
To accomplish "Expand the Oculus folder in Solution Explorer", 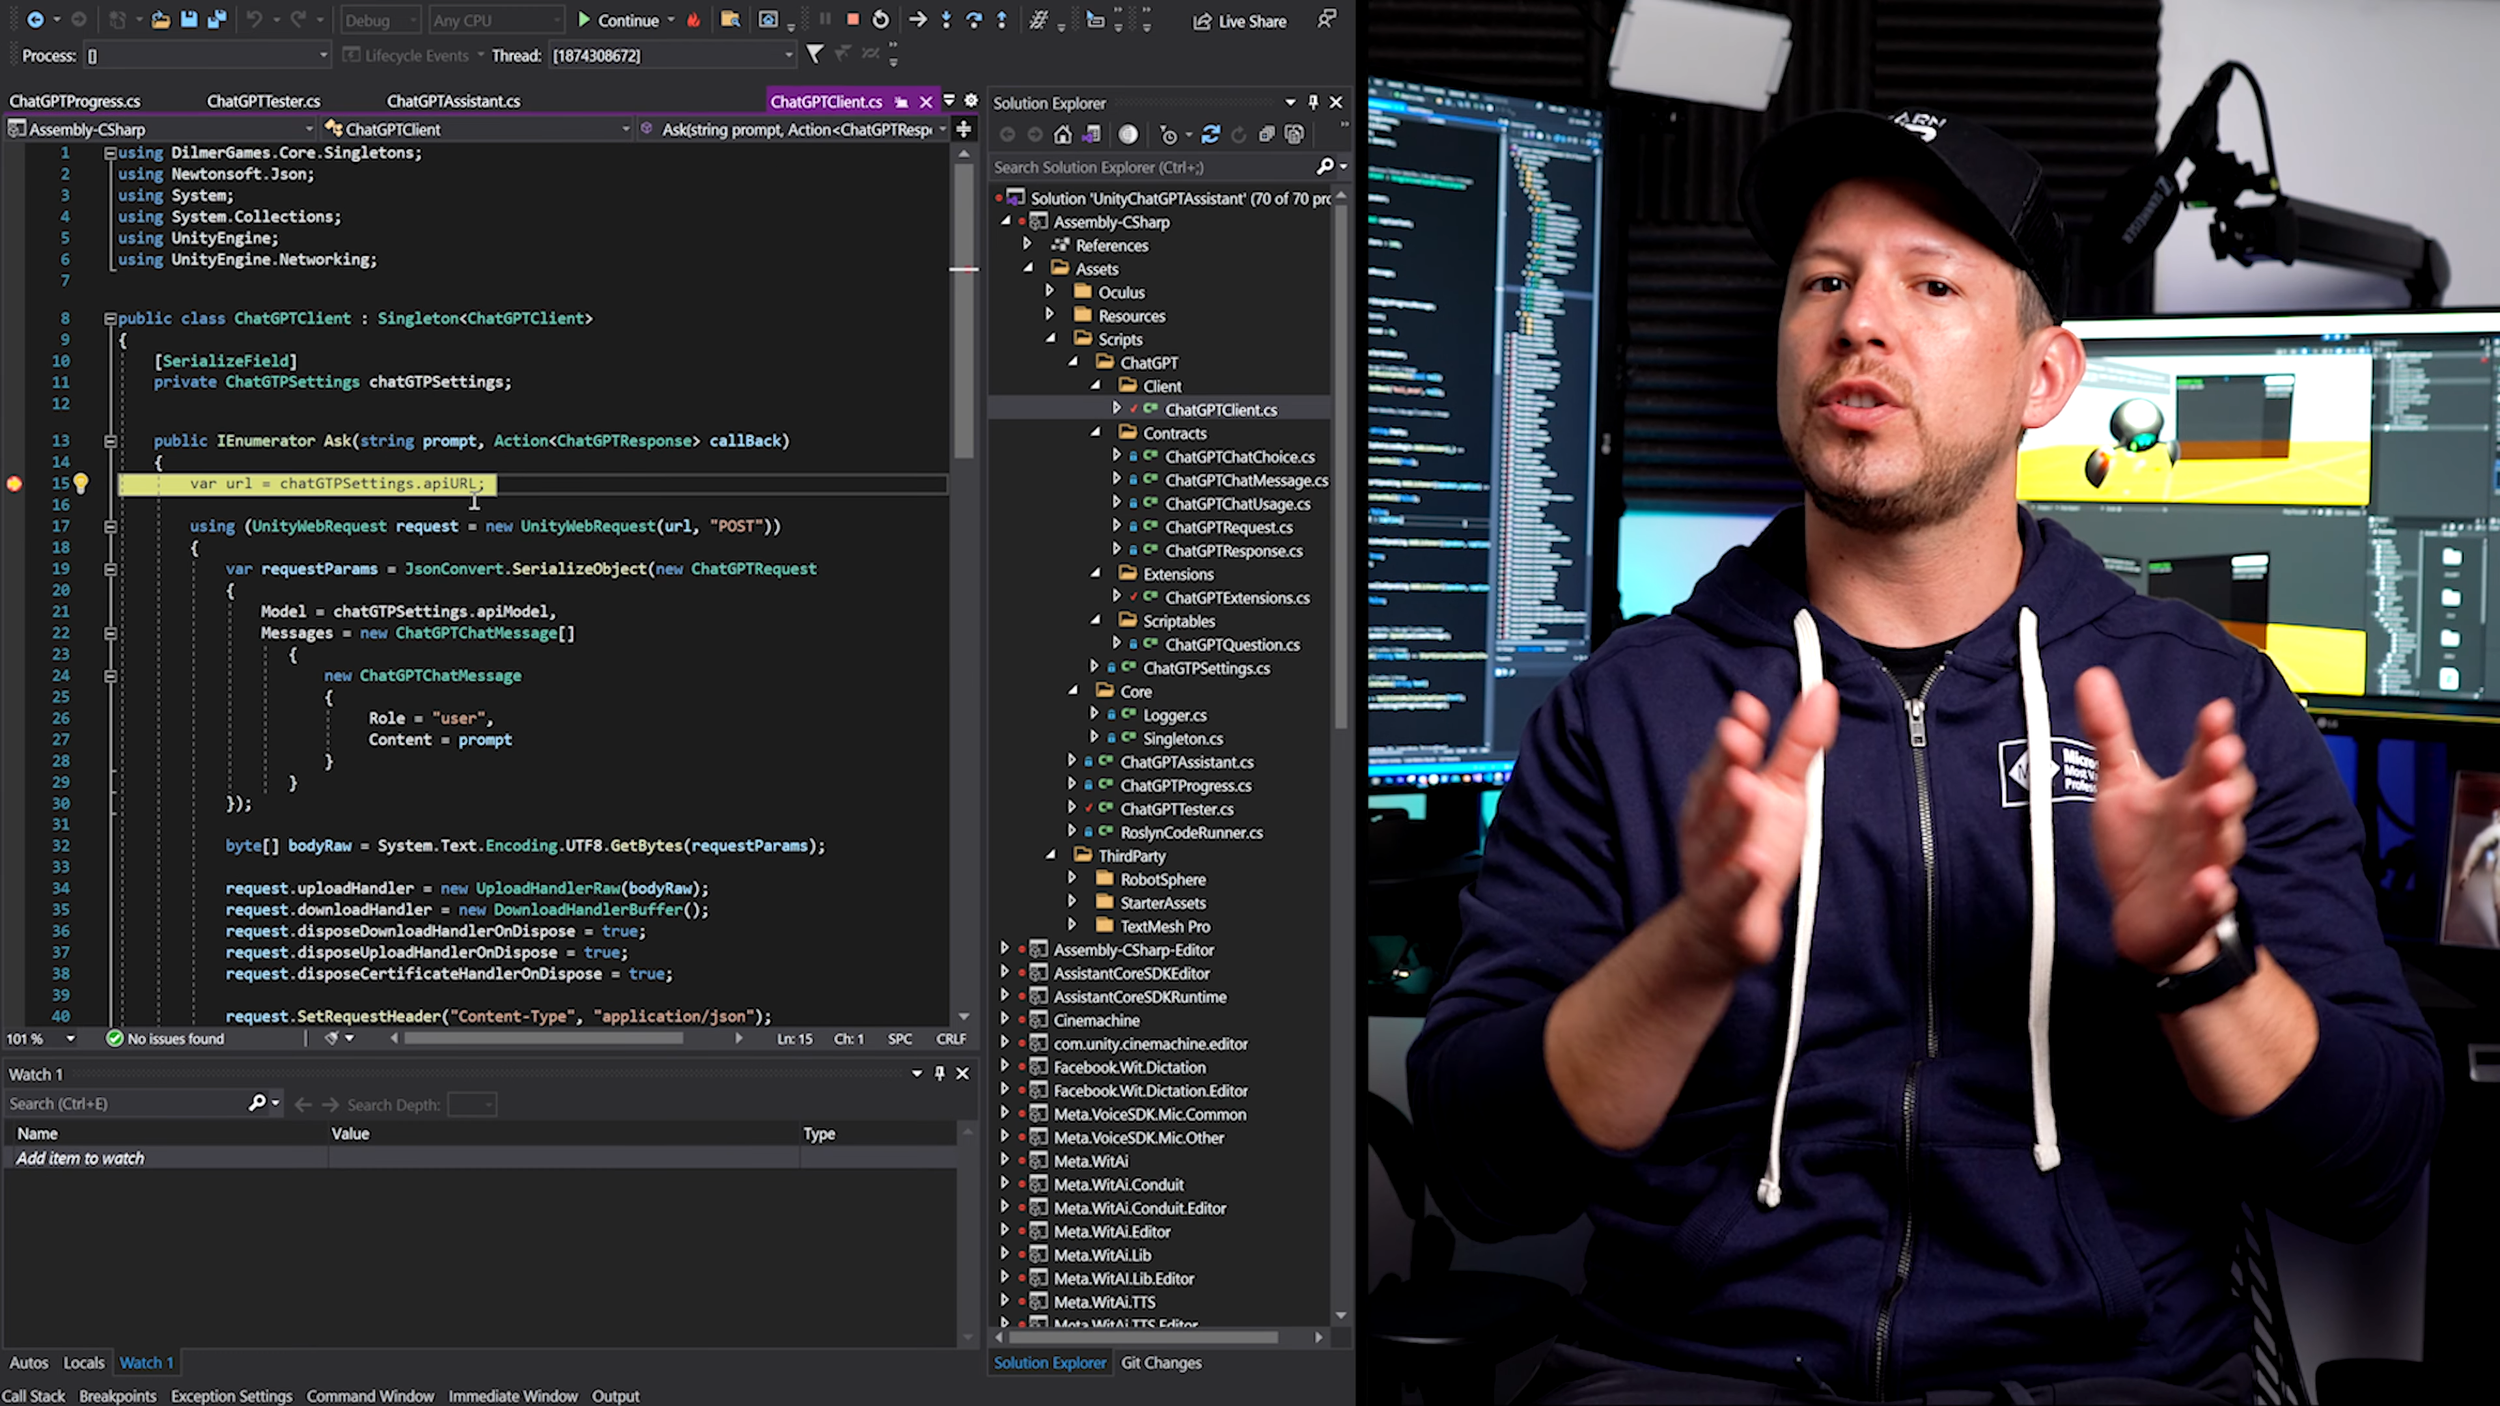I will (x=1049, y=292).
